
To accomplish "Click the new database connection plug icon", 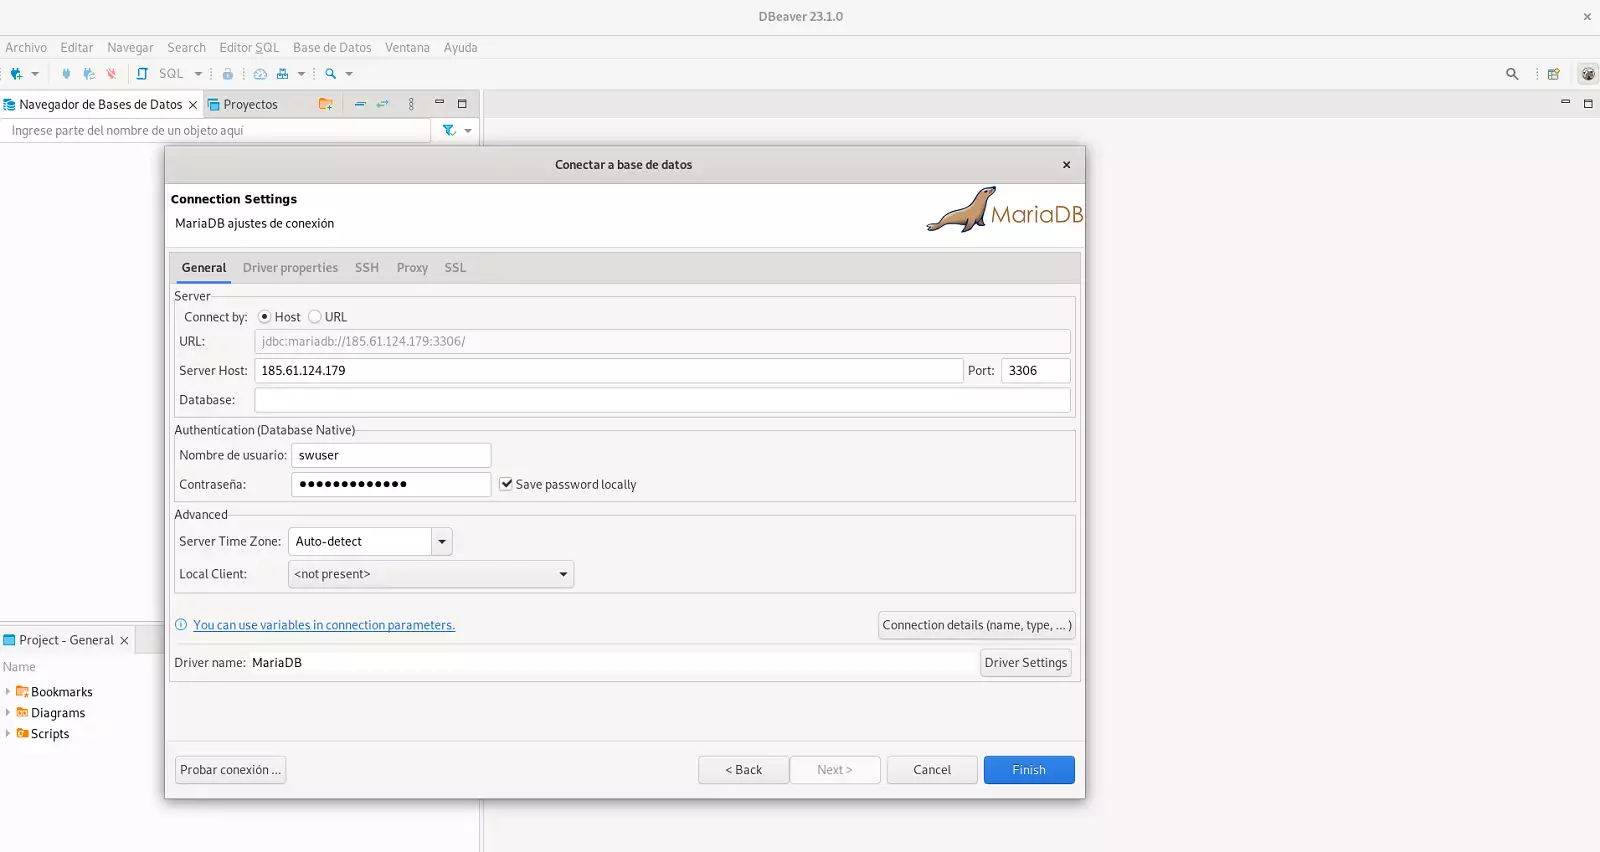I will (x=16, y=74).
